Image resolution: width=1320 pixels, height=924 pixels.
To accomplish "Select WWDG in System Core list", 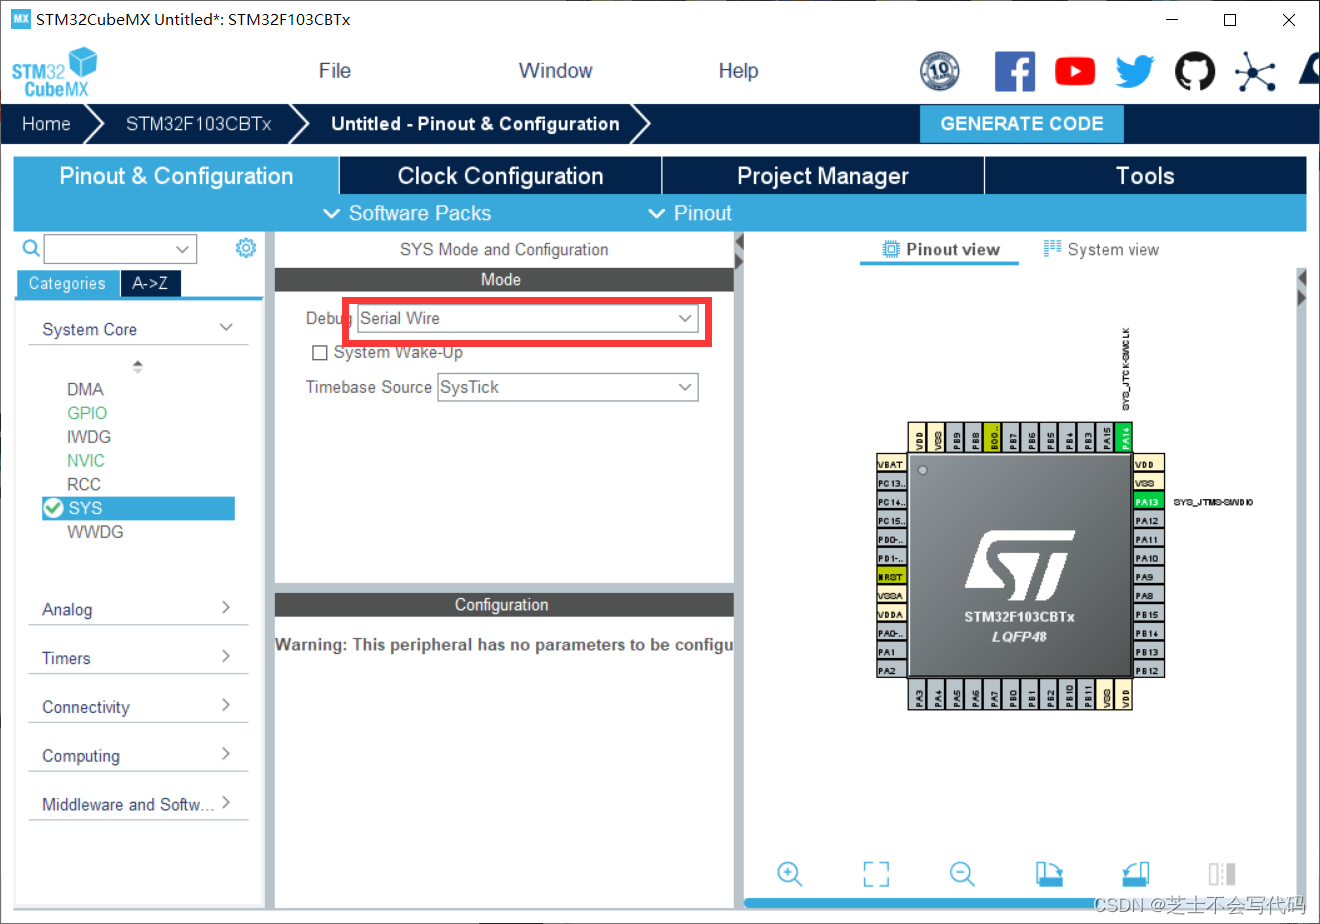I will tap(95, 532).
